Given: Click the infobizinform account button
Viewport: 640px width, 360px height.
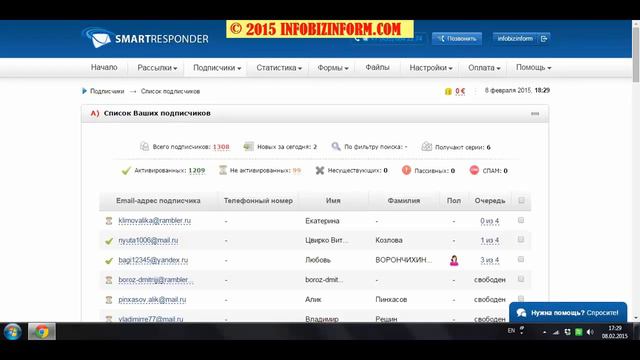Looking at the screenshot, I should click(x=521, y=38).
